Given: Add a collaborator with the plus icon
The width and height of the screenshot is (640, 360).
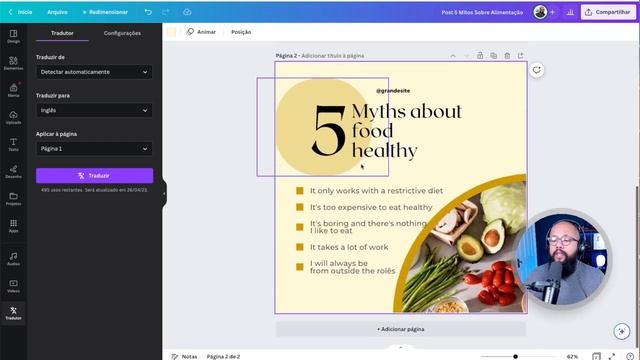Looking at the screenshot, I should click(553, 12).
